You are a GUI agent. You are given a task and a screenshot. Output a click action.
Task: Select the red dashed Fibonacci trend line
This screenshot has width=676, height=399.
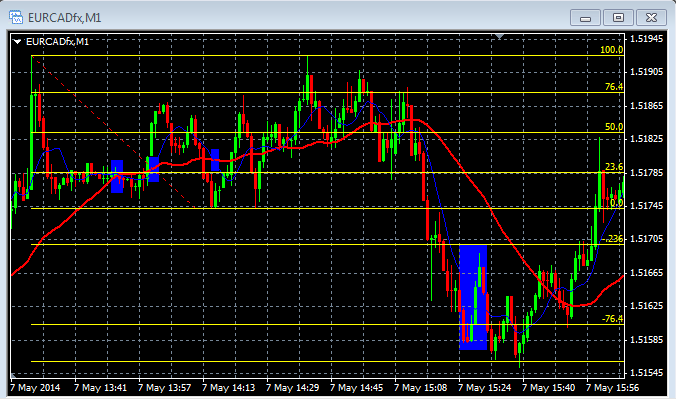coord(113,132)
